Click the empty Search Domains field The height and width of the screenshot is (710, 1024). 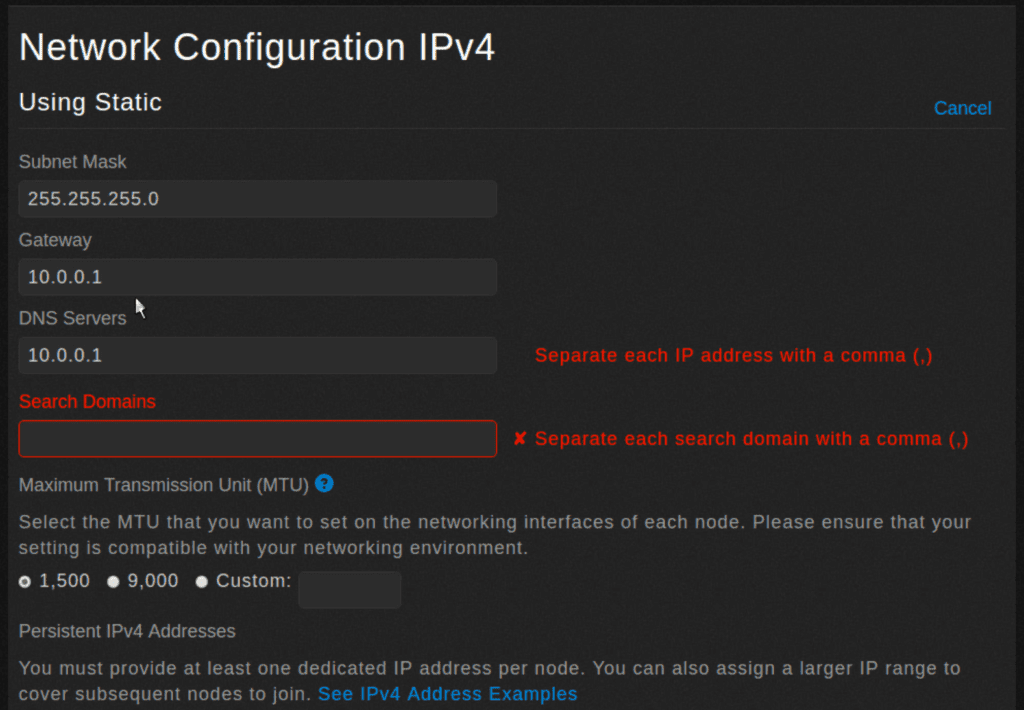pyautogui.click(x=257, y=439)
